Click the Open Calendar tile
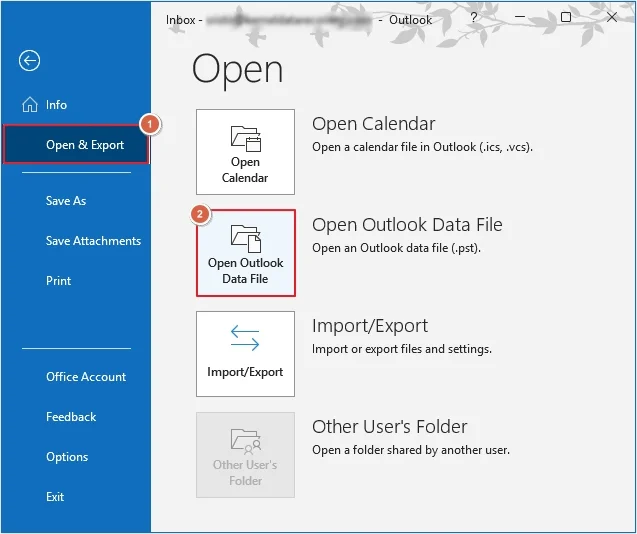This screenshot has height=534, width=637. (245, 152)
